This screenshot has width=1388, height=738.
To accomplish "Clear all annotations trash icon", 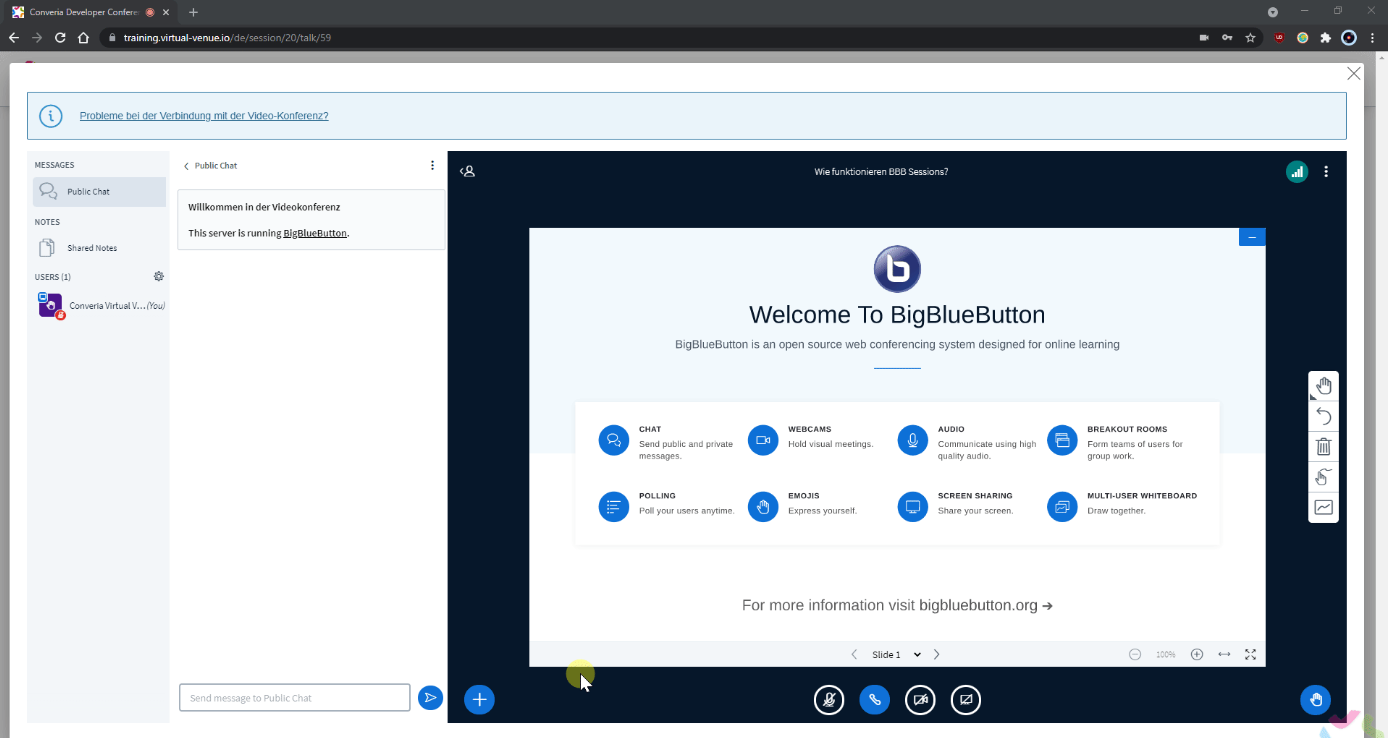I will pyautogui.click(x=1323, y=446).
